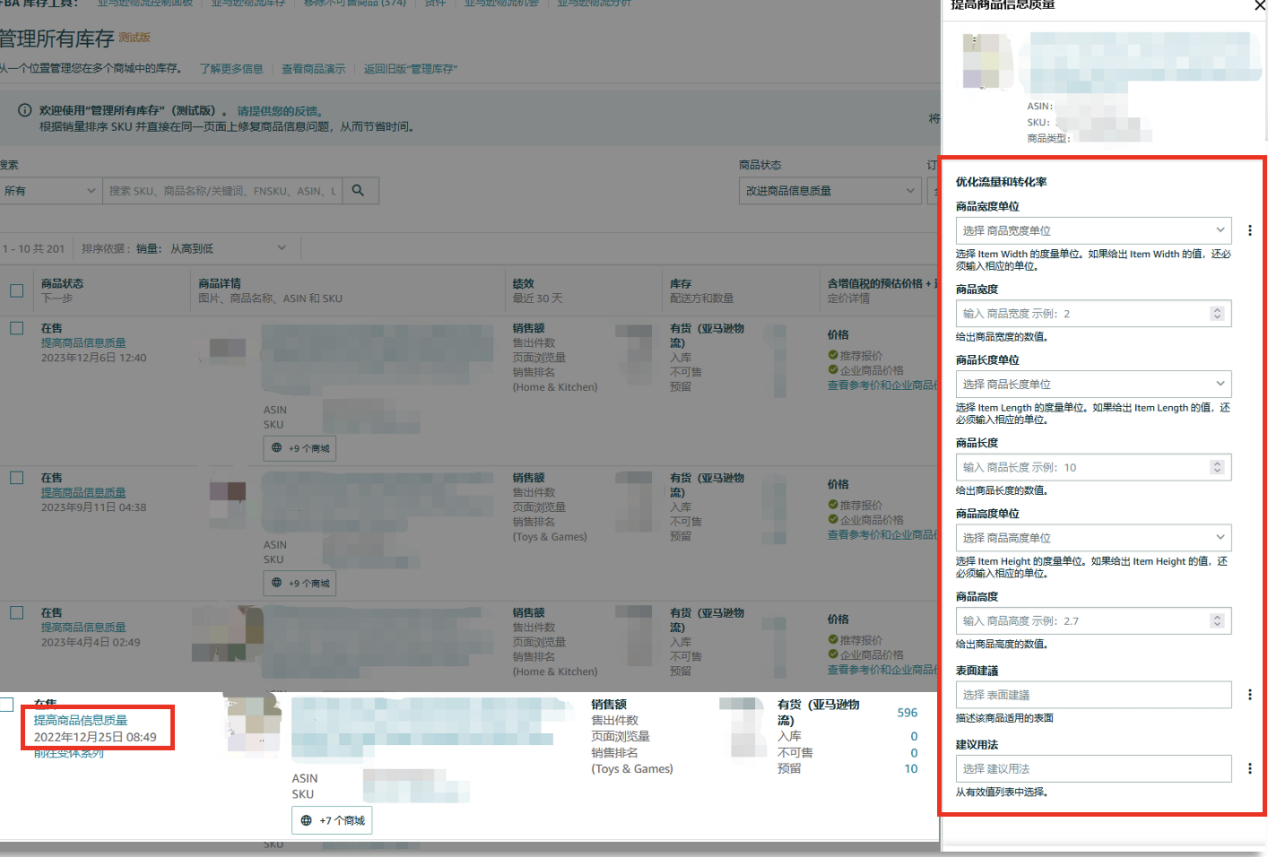Focus the SKU search input field
The image size is (1268, 857).
tap(222, 190)
